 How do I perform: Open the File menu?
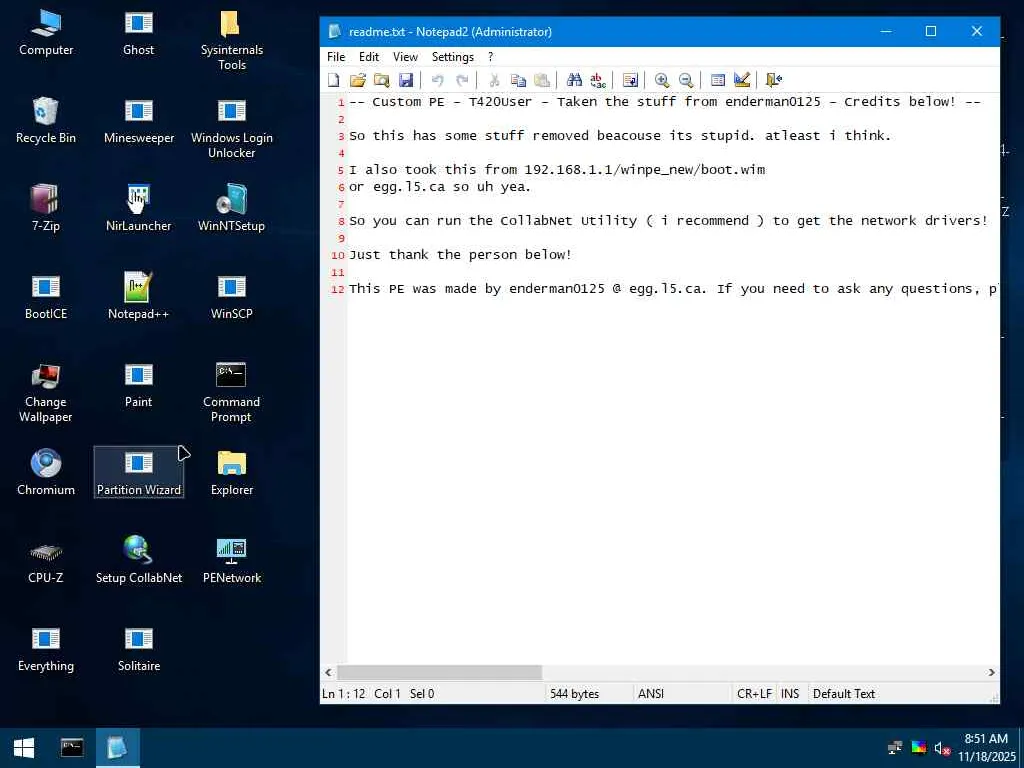point(336,57)
